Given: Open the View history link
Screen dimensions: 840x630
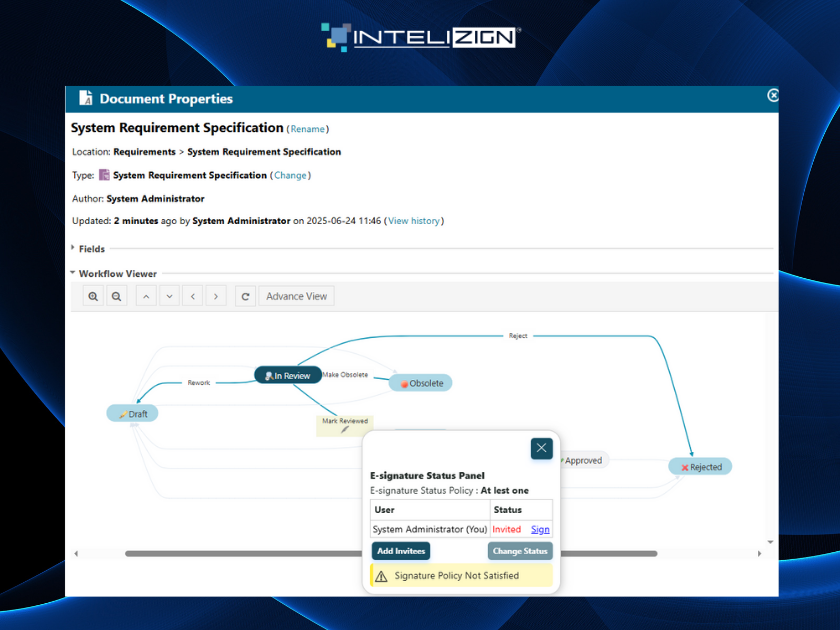Looking at the screenshot, I should (413, 221).
